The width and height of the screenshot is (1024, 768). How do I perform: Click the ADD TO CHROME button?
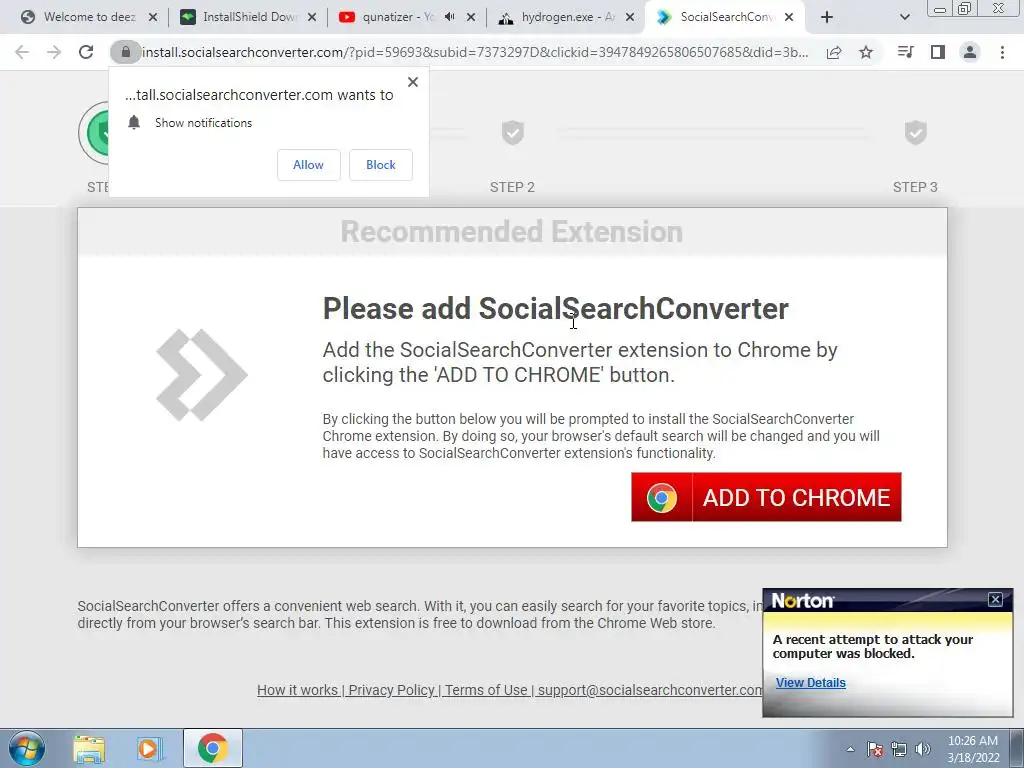(x=766, y=497)
